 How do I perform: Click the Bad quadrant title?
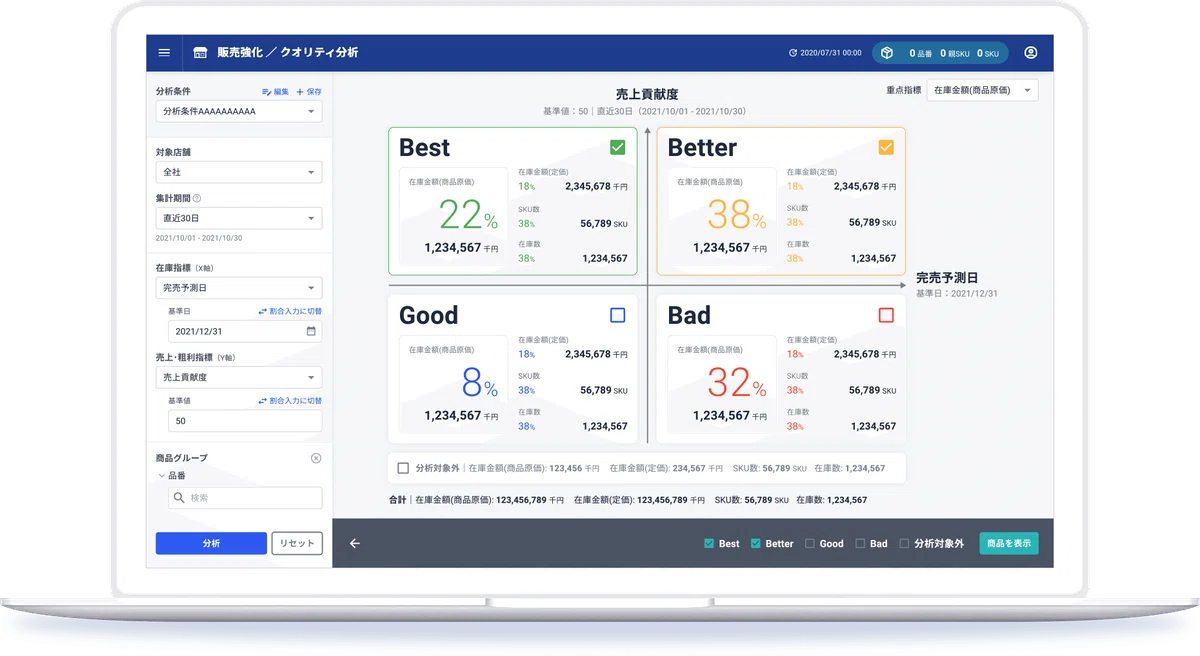click(x=689, y=315)
